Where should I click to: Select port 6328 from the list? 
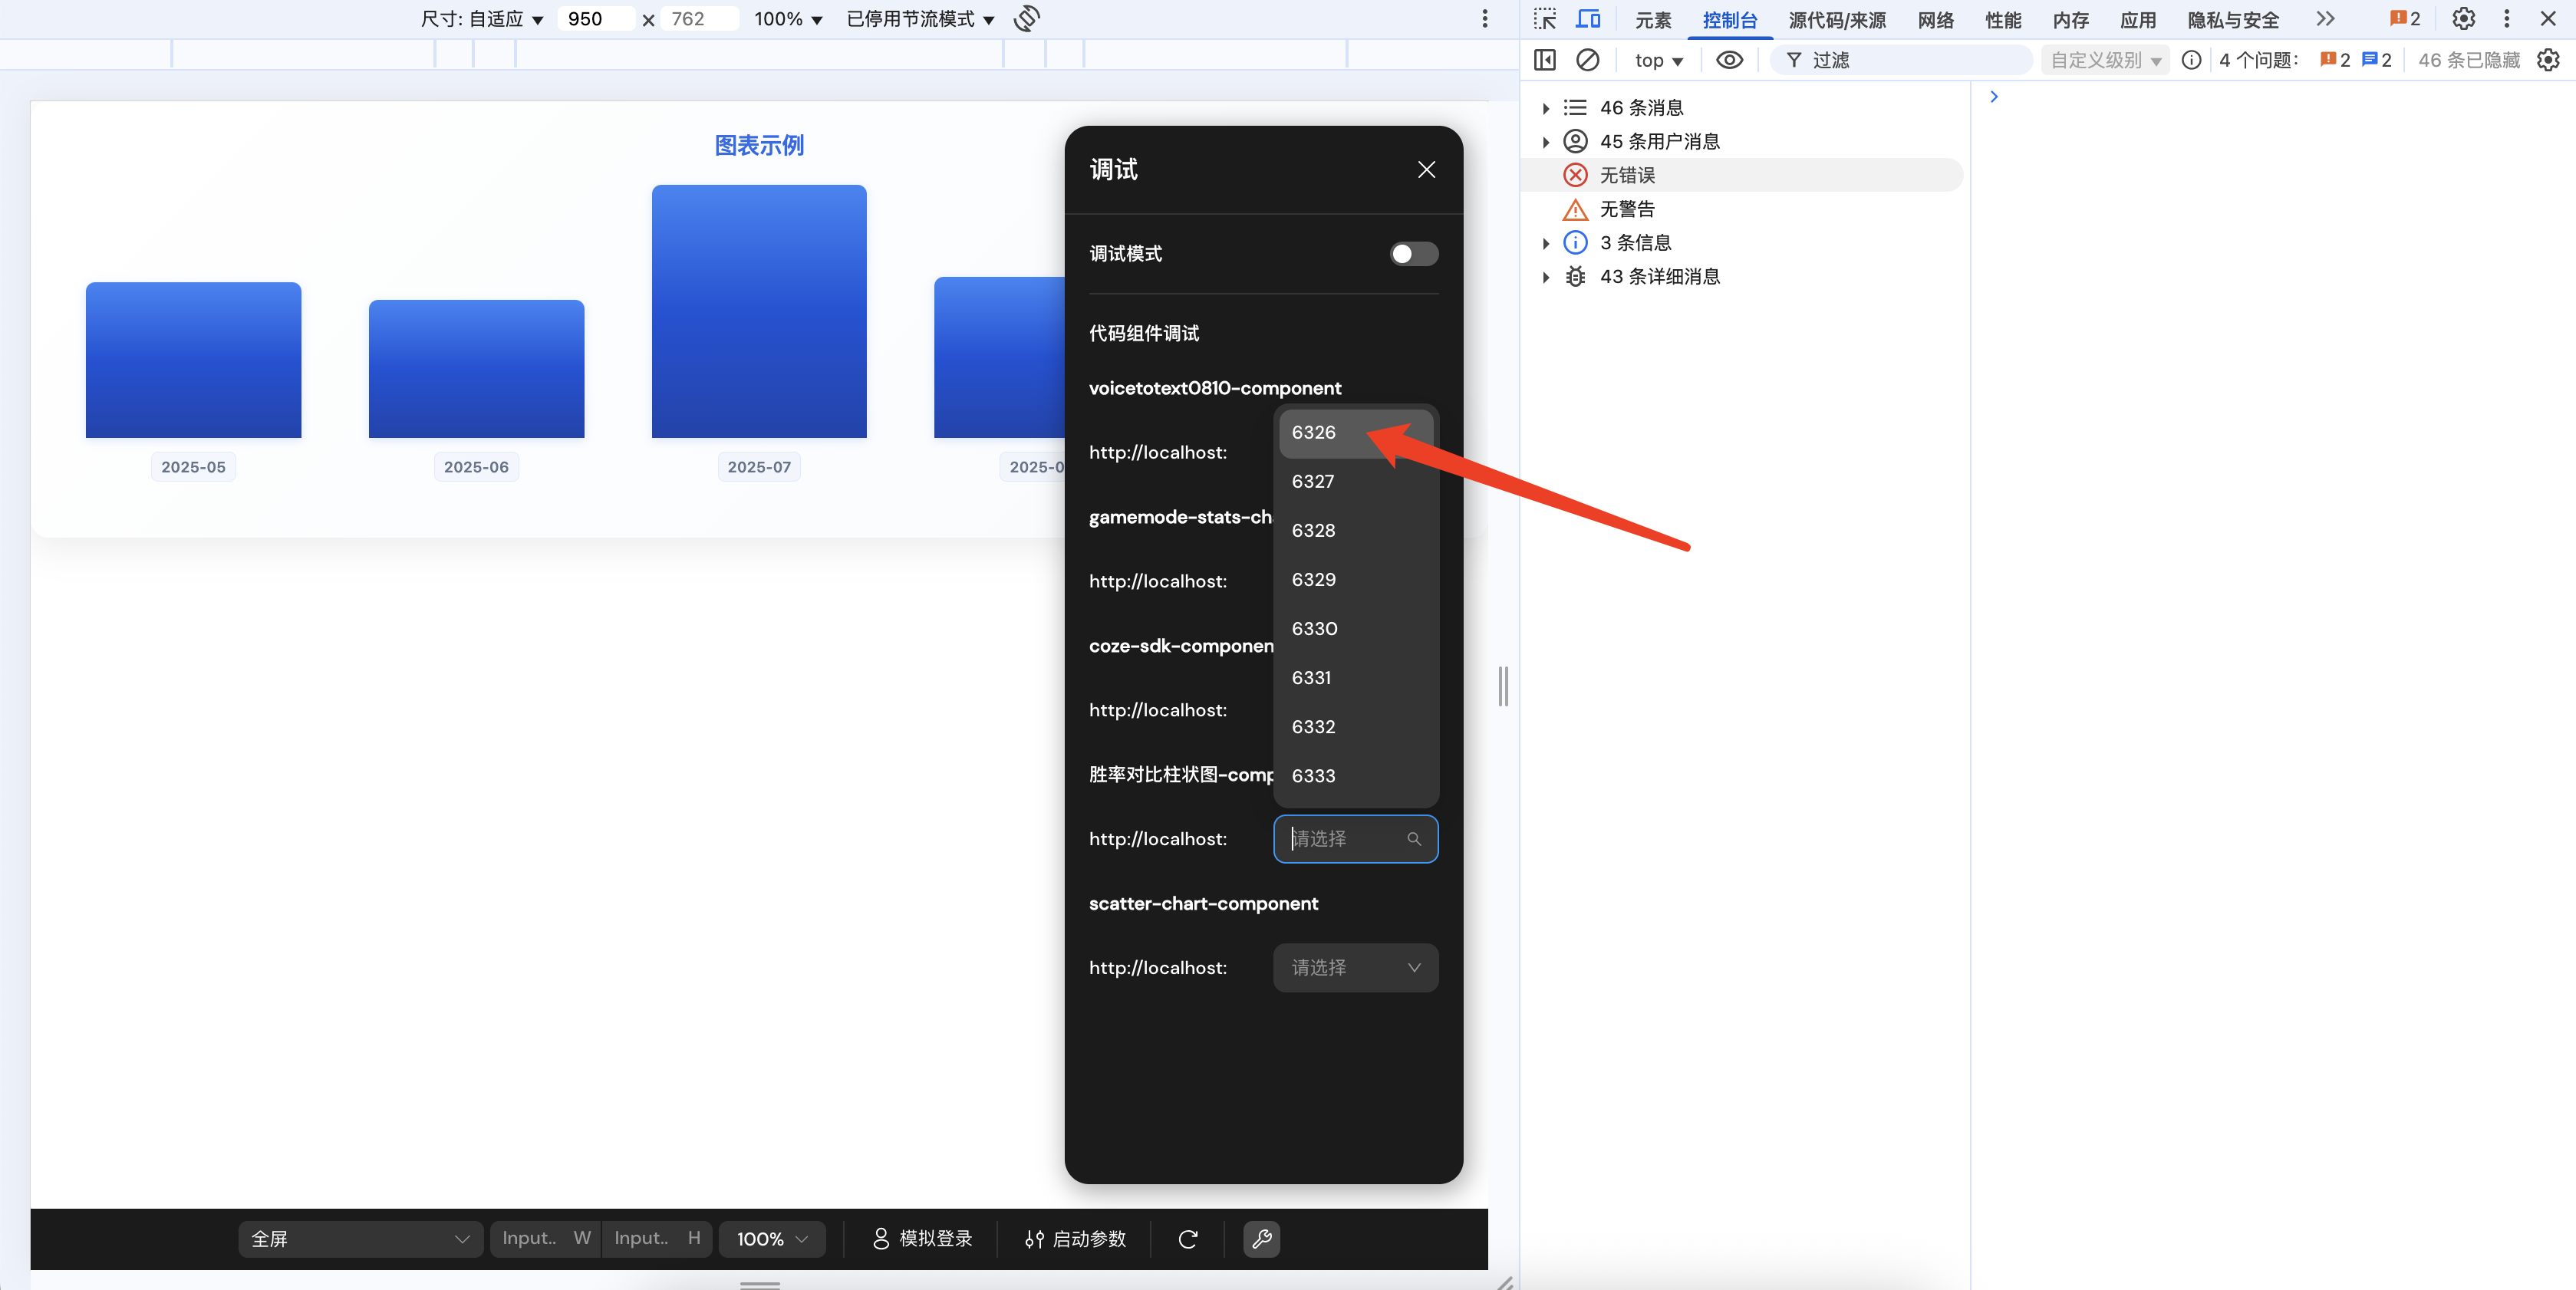tap(1356, 531)
